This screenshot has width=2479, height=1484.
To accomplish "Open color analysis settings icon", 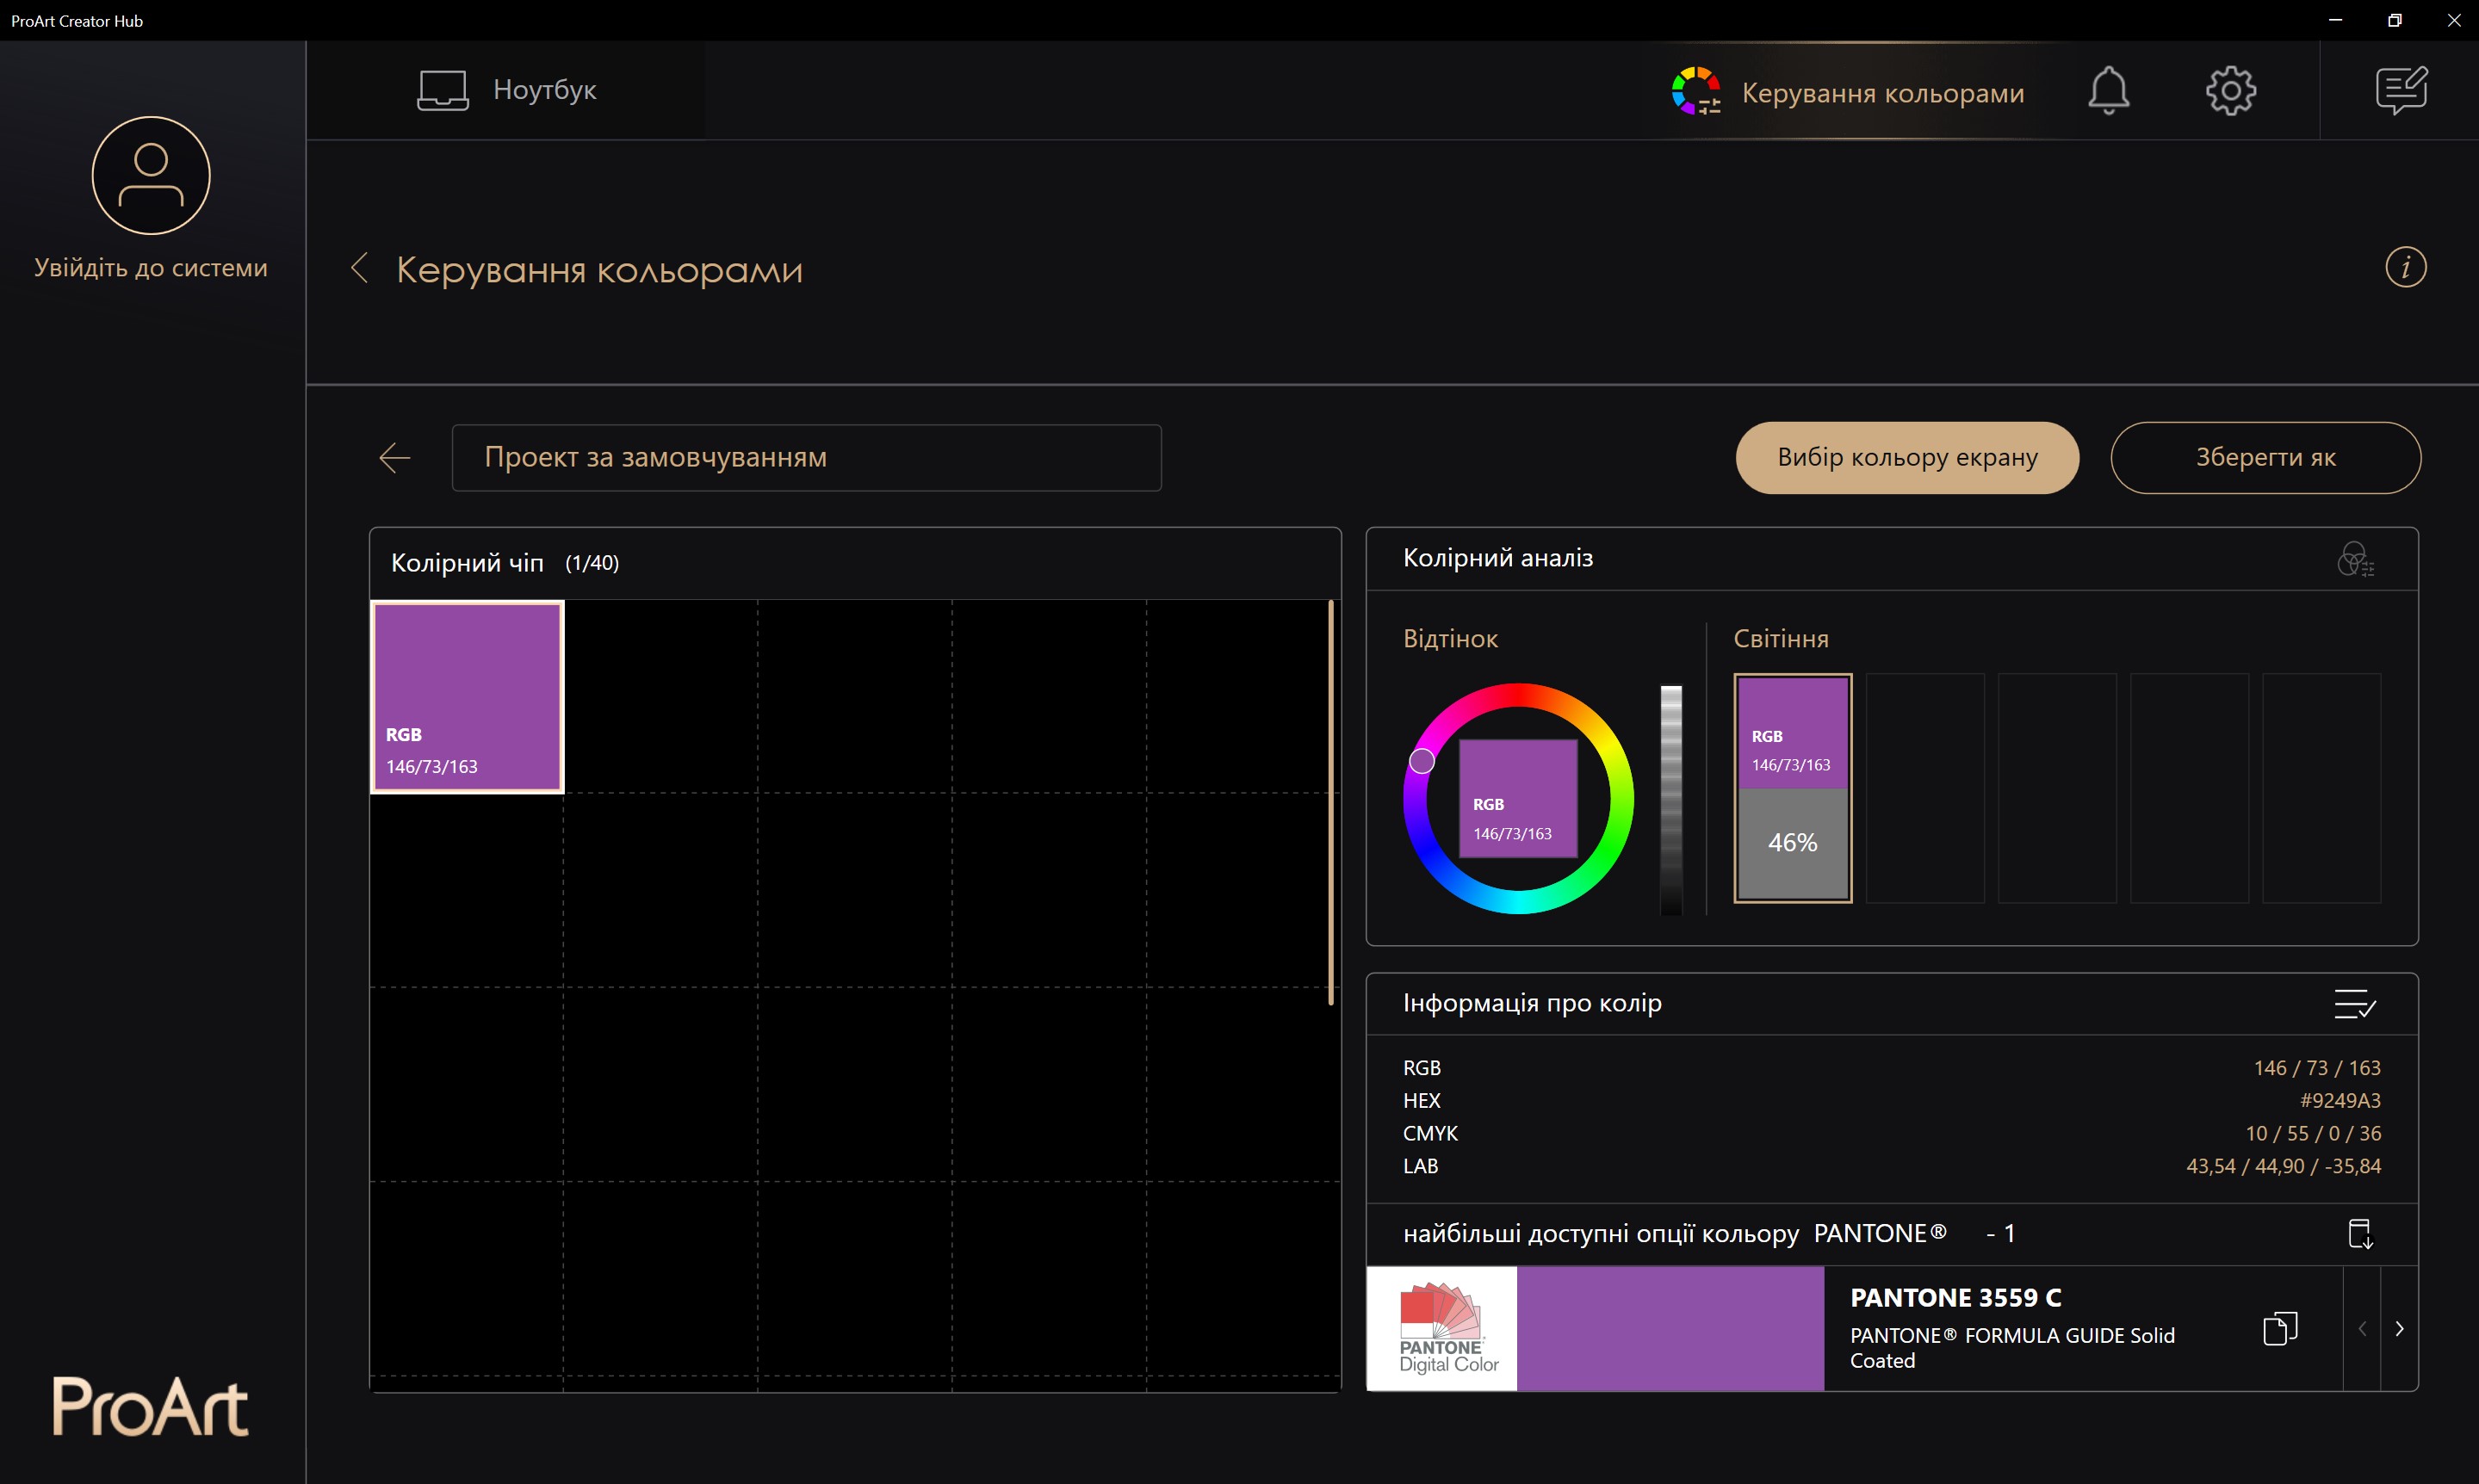I will (x=2355, y=560).
